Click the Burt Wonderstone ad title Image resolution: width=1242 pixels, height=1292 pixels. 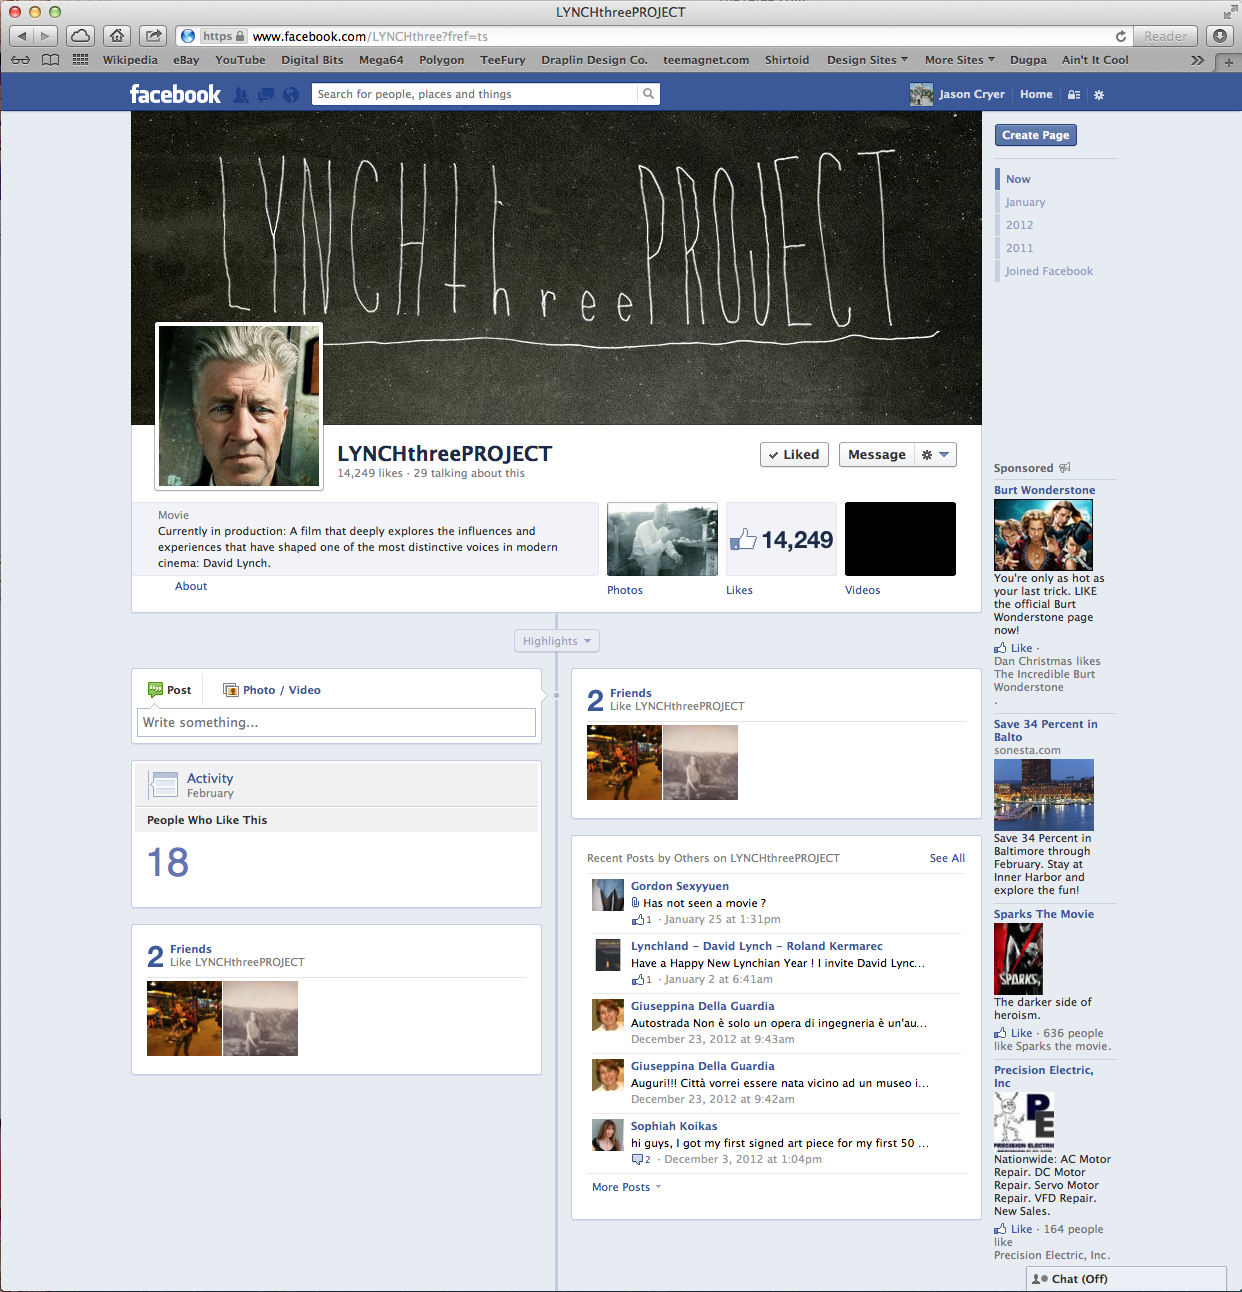pos(1044,490)
